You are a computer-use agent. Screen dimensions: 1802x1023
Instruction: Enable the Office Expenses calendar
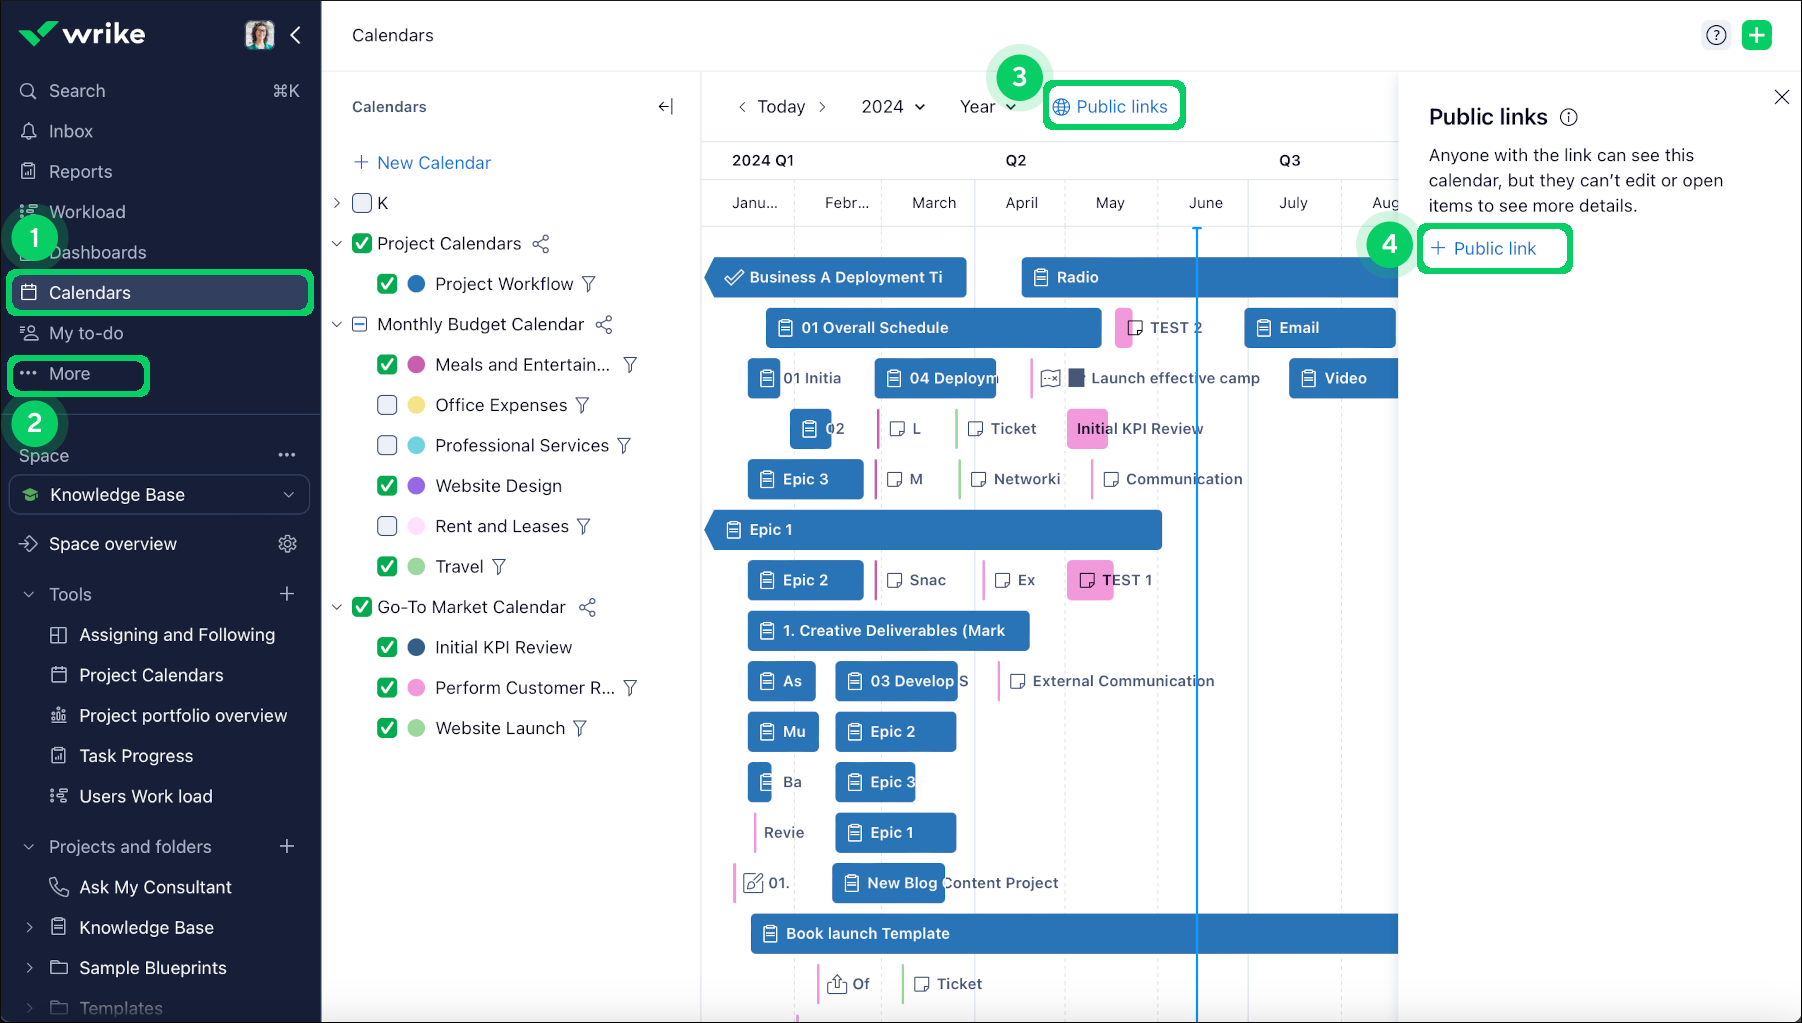[387, 405]
